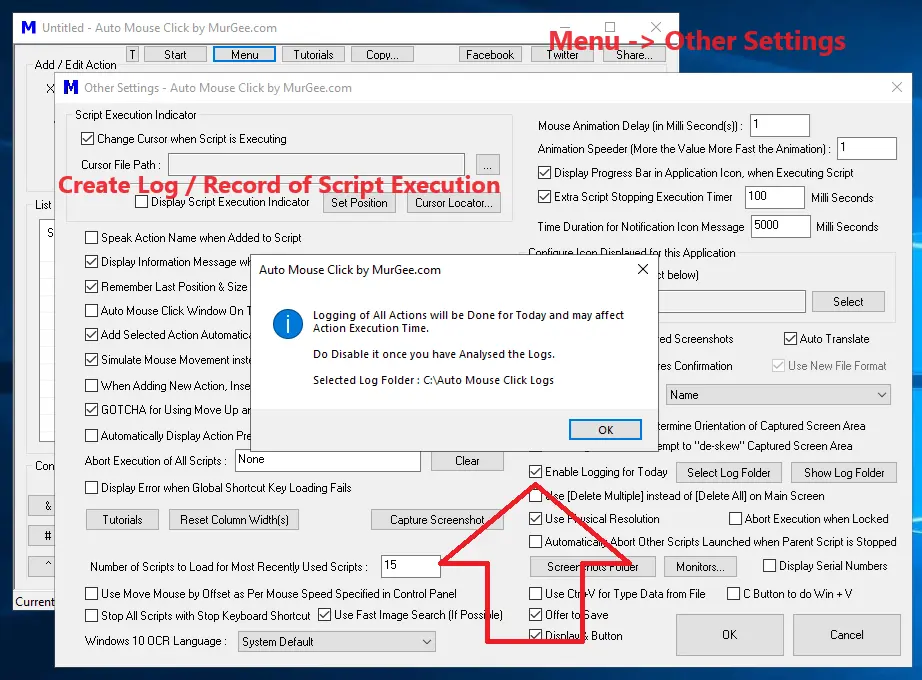
Task: Open the Cursor Locator... button
Action: (453, 203)
